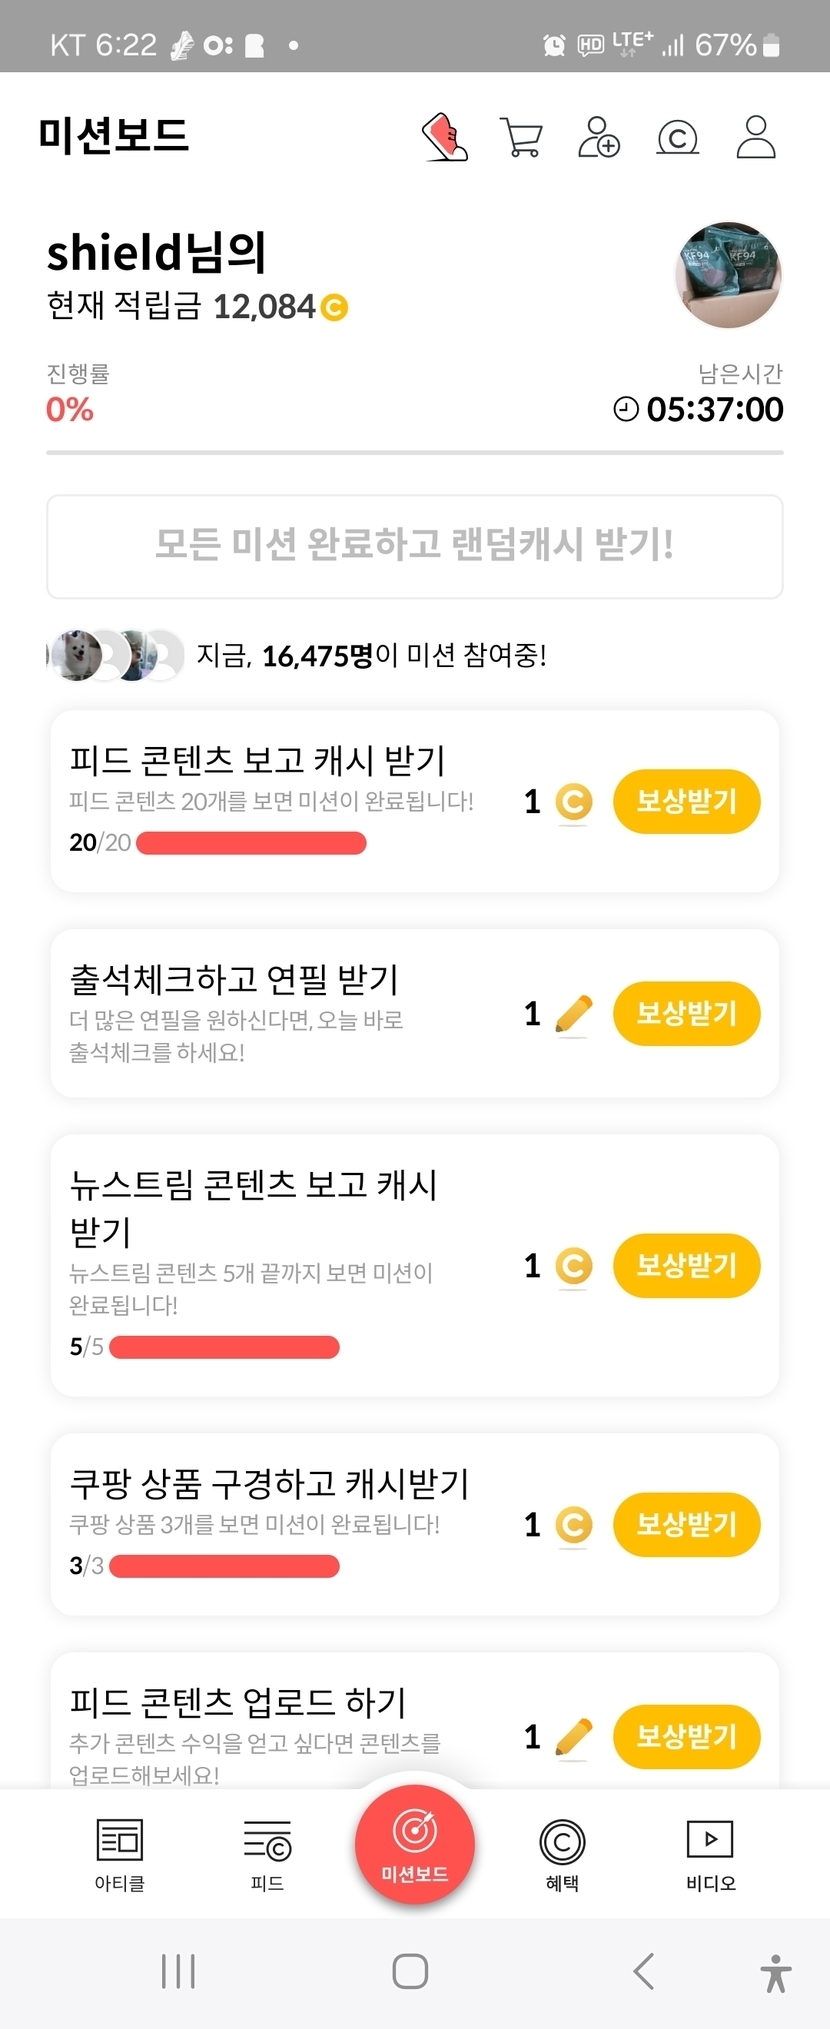Open the cash coin icon in header
The height and width of the screenshot is (2029, 830).
tap(677, 137)
